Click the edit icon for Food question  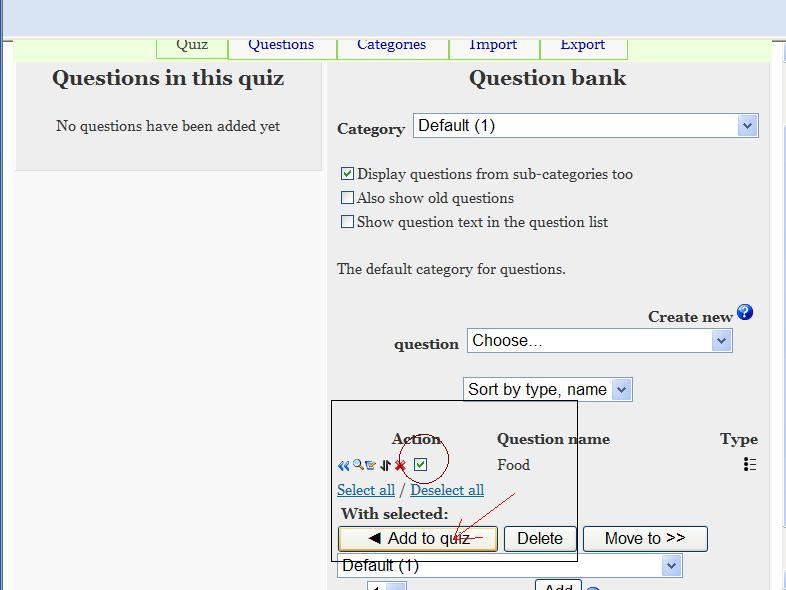[371, 465]
